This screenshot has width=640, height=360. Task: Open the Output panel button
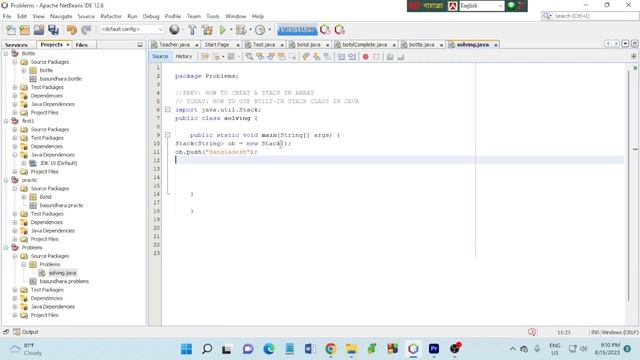tap(26, 332)
